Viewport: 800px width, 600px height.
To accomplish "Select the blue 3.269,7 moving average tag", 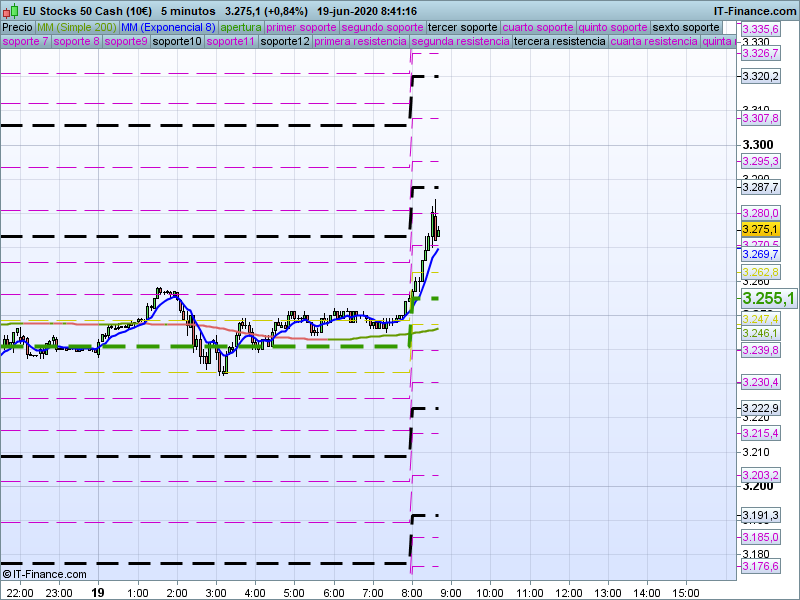I will [x=760, y=255].
